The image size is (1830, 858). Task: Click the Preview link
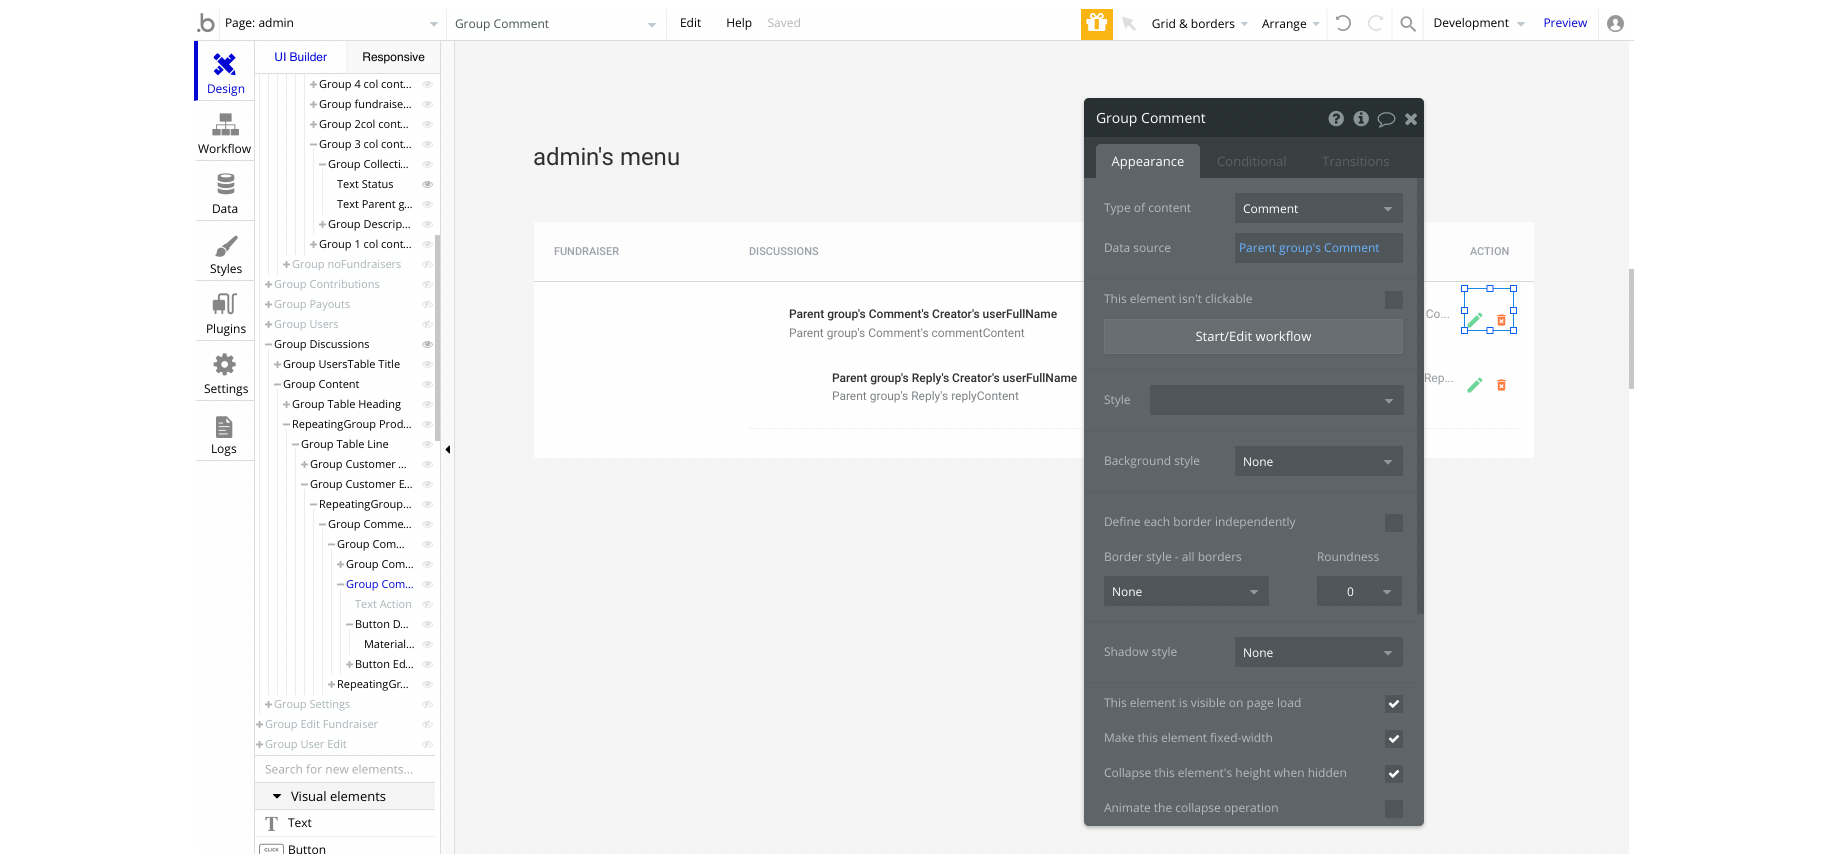pyautogui.click(x=1565, y=23)
